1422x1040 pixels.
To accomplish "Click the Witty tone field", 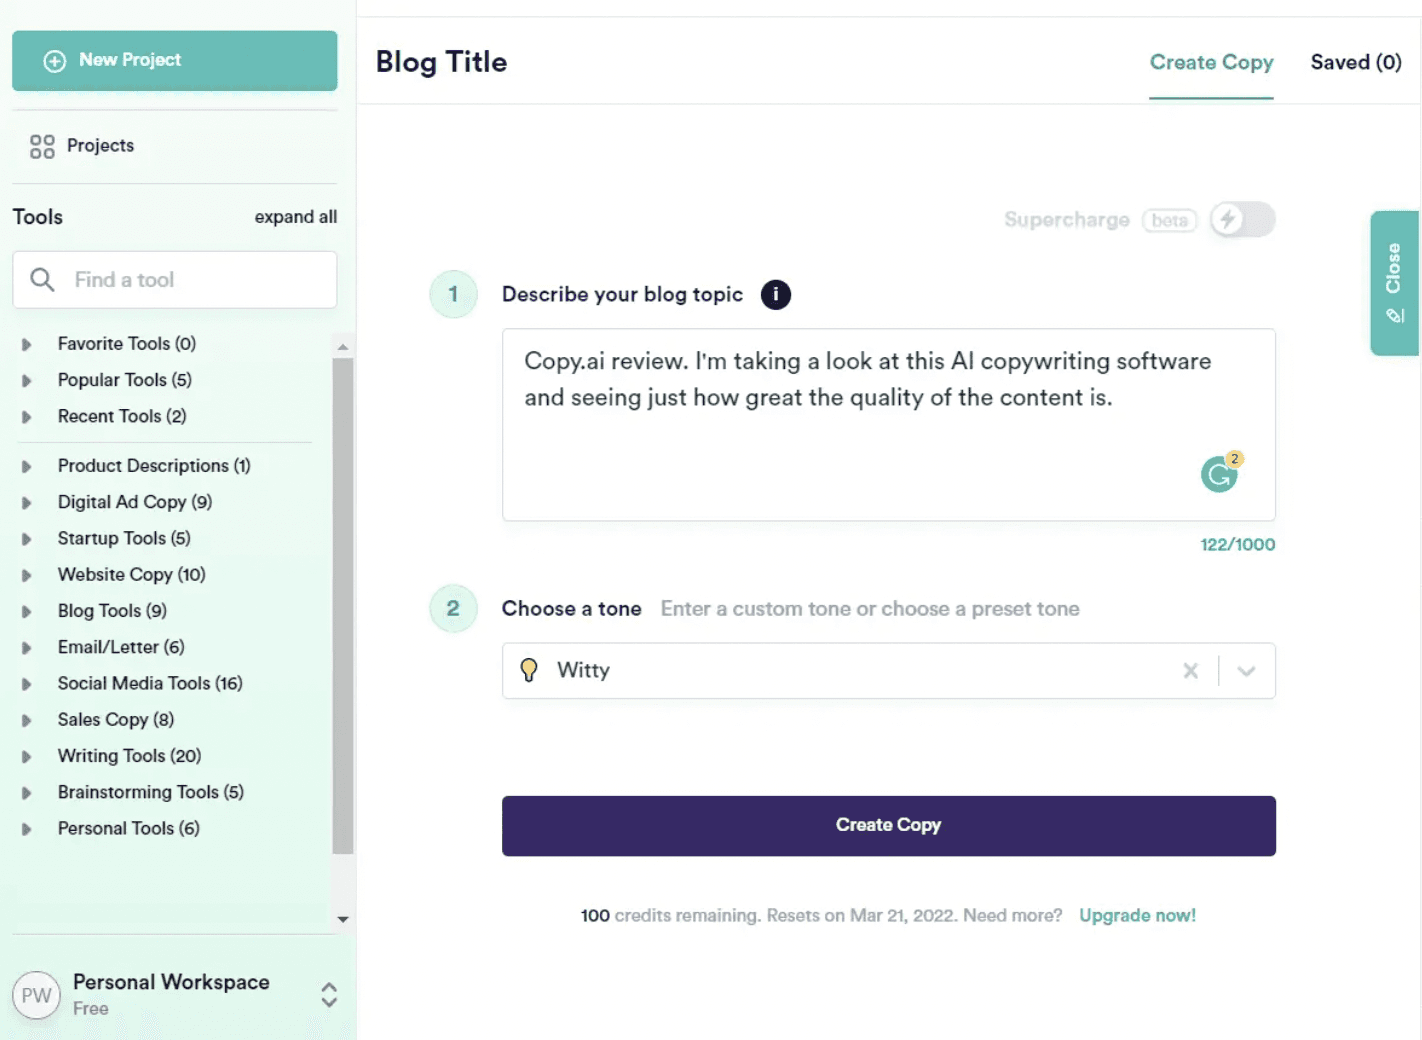I will pos(889,671).
